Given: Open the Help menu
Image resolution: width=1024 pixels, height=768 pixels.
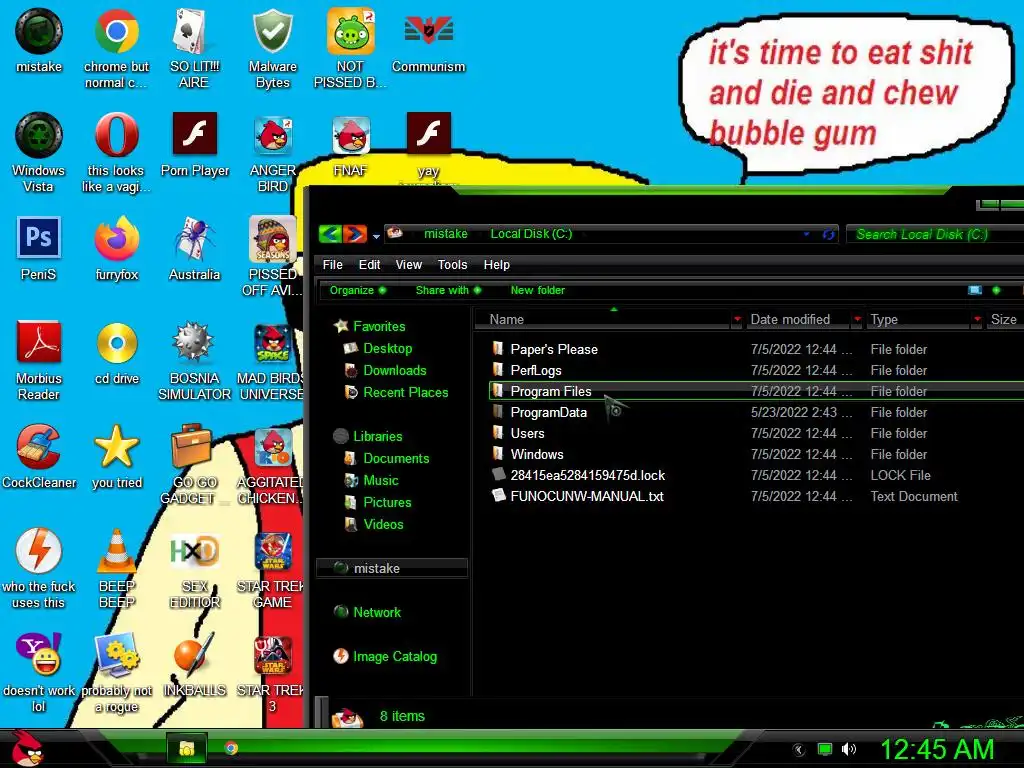Looking at the screenshot, I should pos(496,264).
